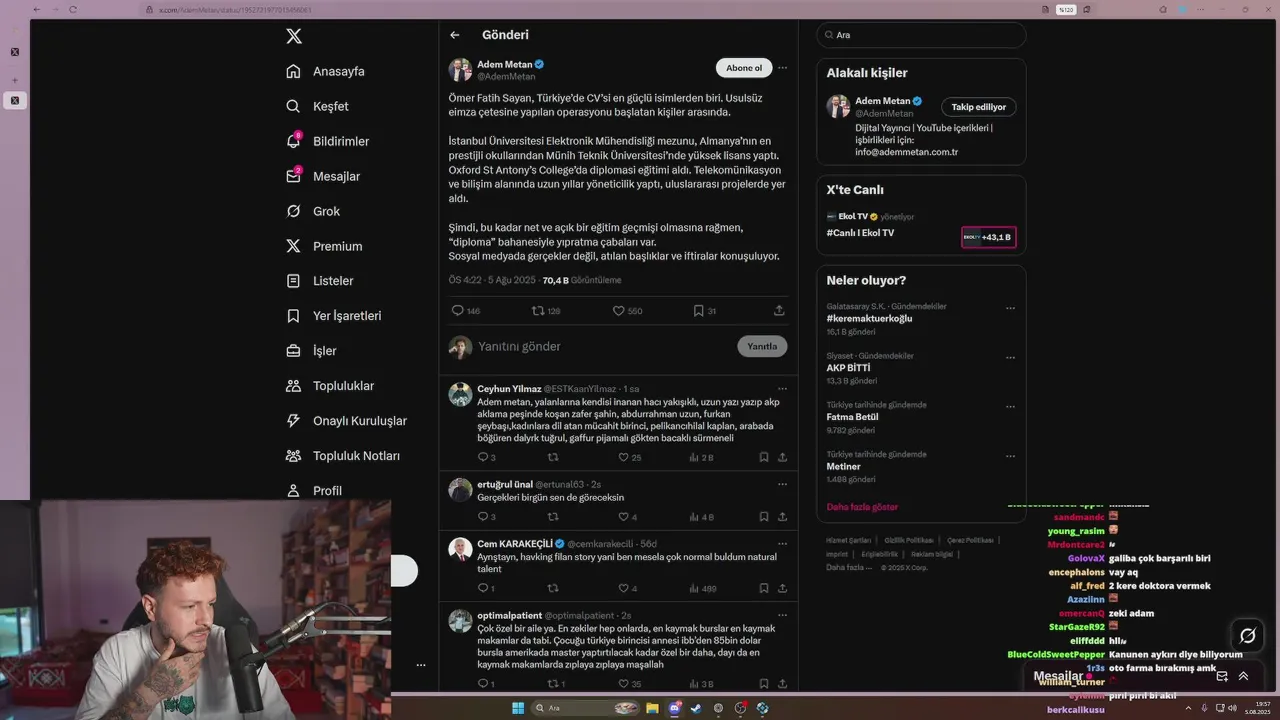Open Fatma Betül trend
Viewport: 1280px width, 720px height.
coord(852,417)
